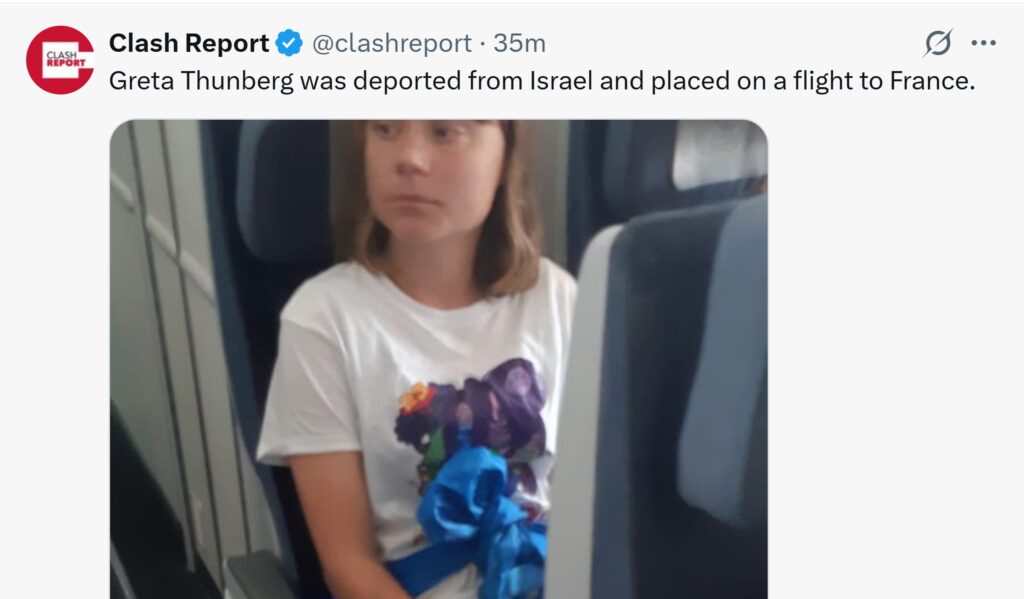Open the three-dot More options menu
This screenshot has width=1024, height=599.
pos(984,43)
